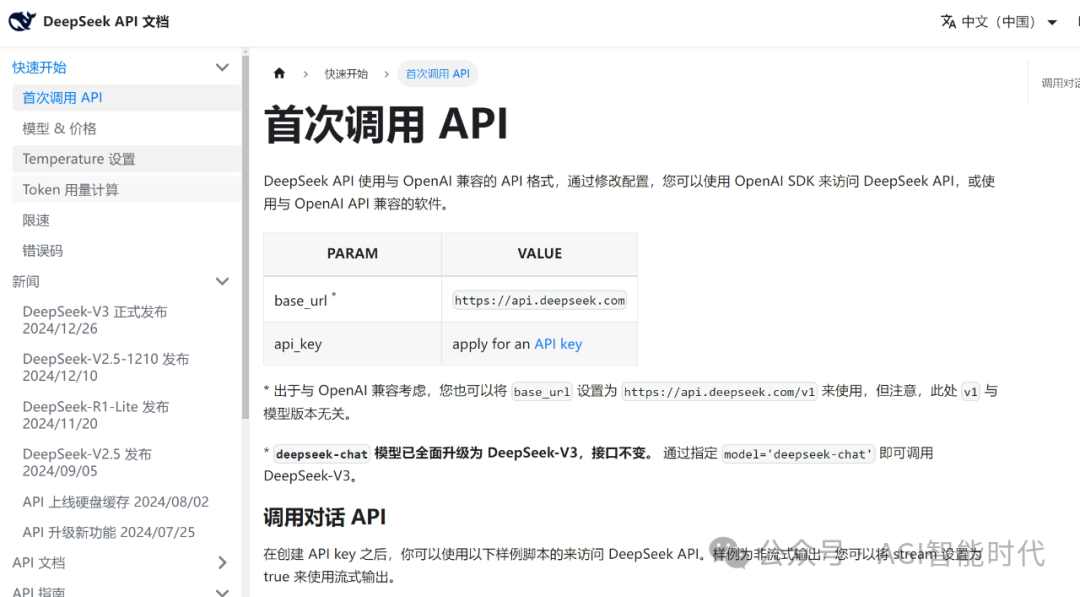Click 快速开始 sidebar category label
The width and height of the screenshot is (1080, 597).
[39, 67]
